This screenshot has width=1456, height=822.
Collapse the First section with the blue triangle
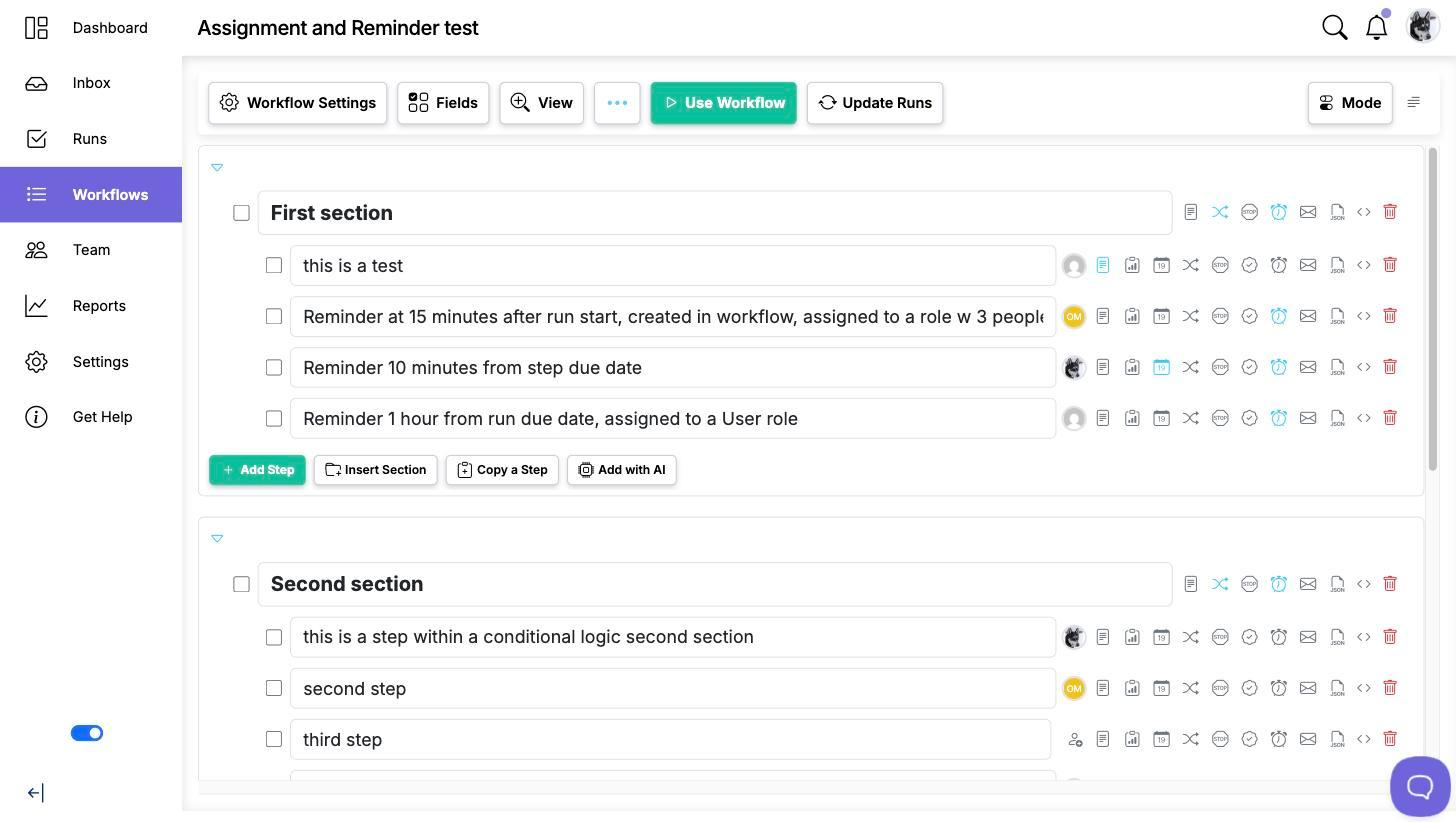[217, 167]
